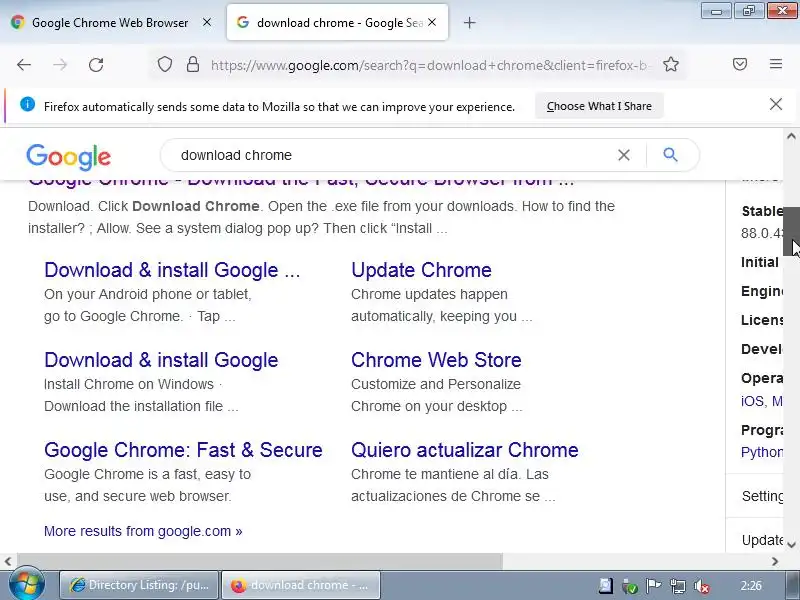
Task: Open the tracking protection shield icon
Action: click(x=164, y=65)
